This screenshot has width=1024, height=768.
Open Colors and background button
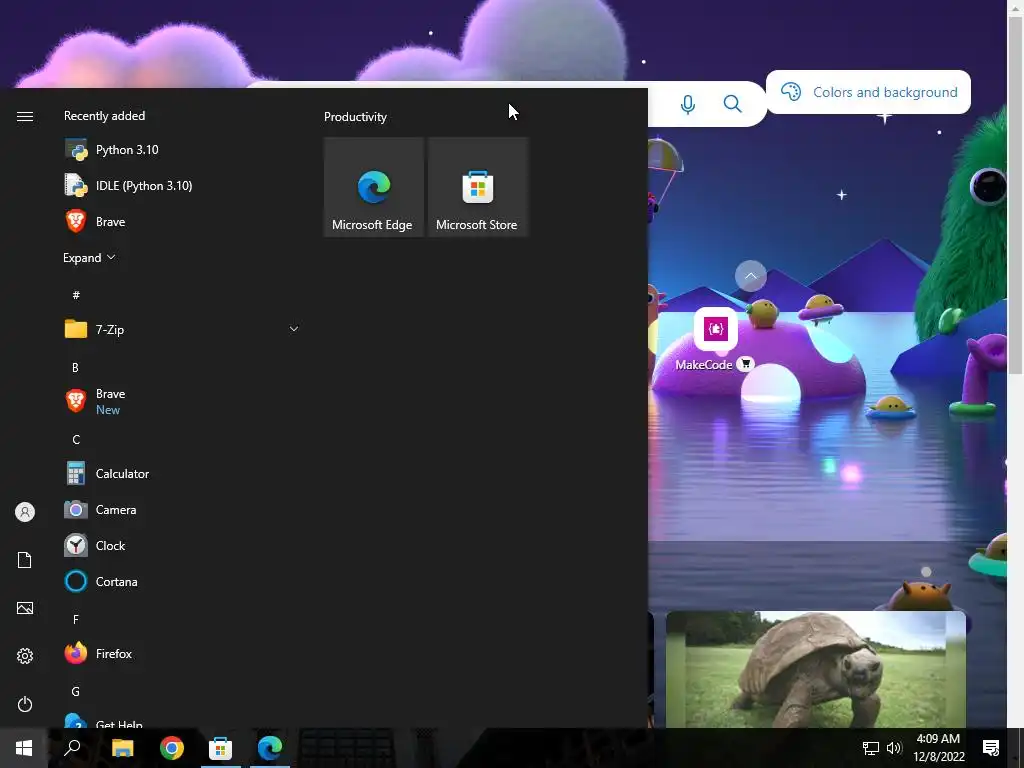point(868,92)
